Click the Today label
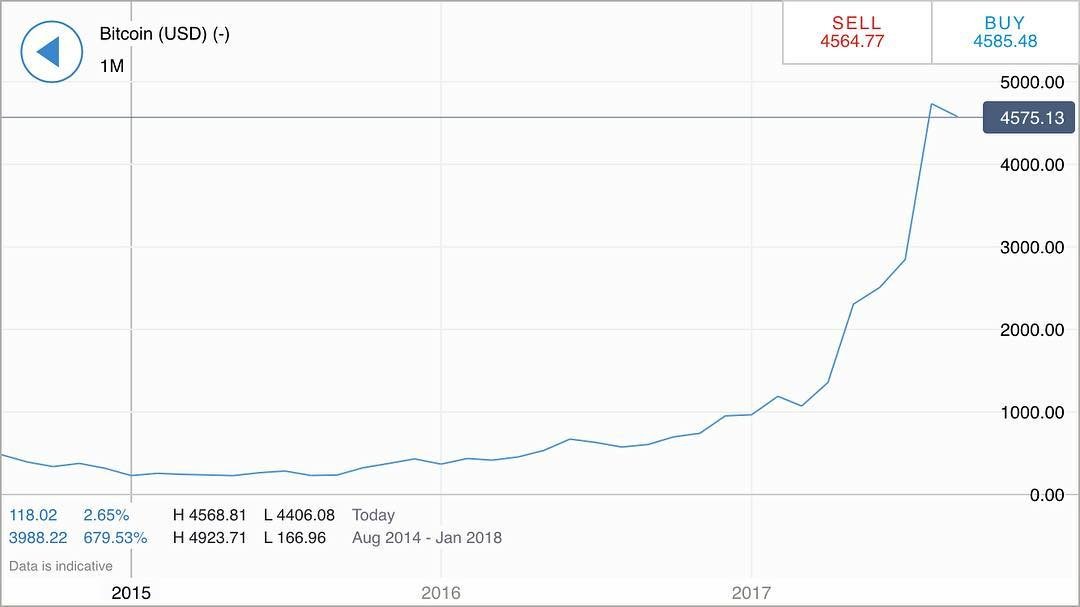This screenshot has height=607, width=1080. coord(373,515)
